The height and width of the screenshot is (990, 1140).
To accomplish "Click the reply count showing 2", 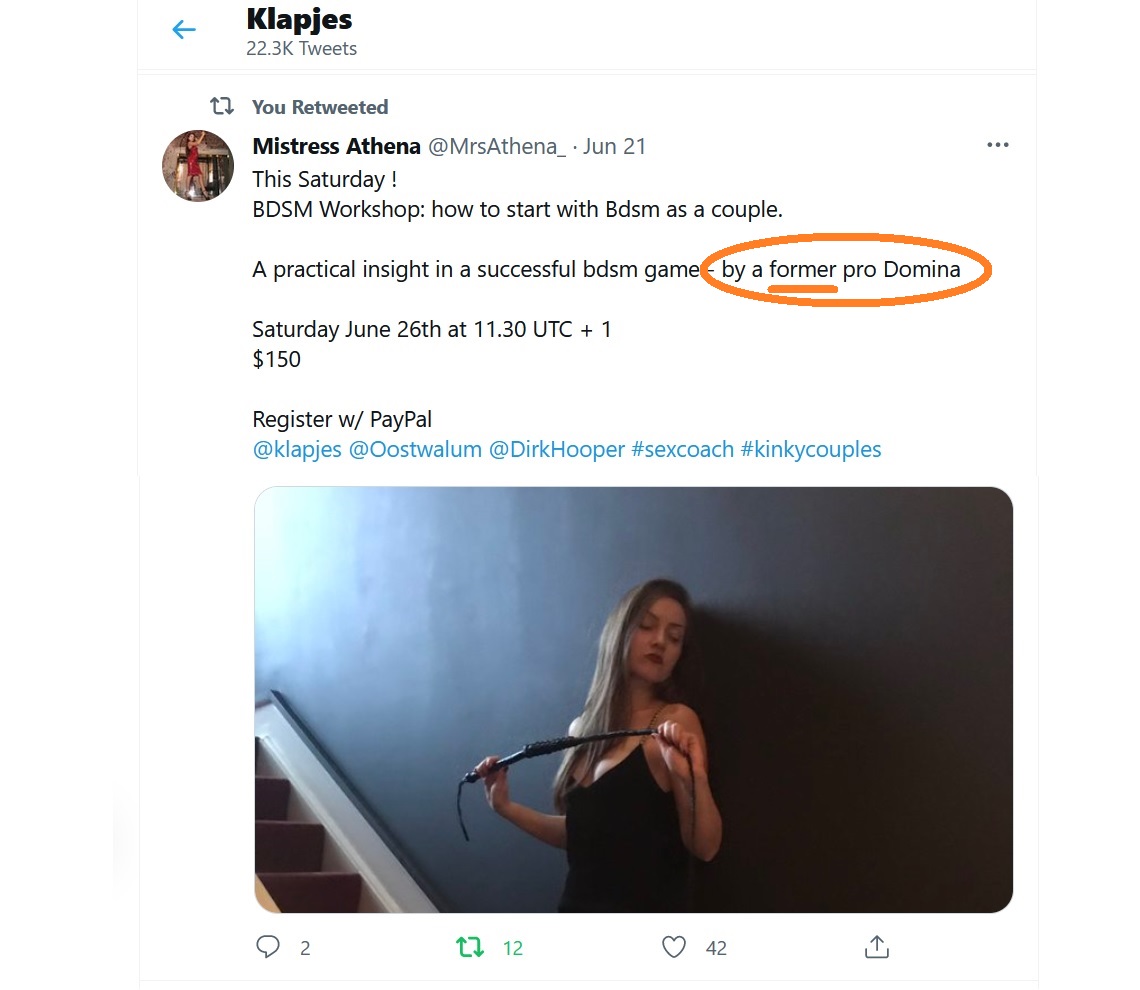I will click(x=305, y=947).
